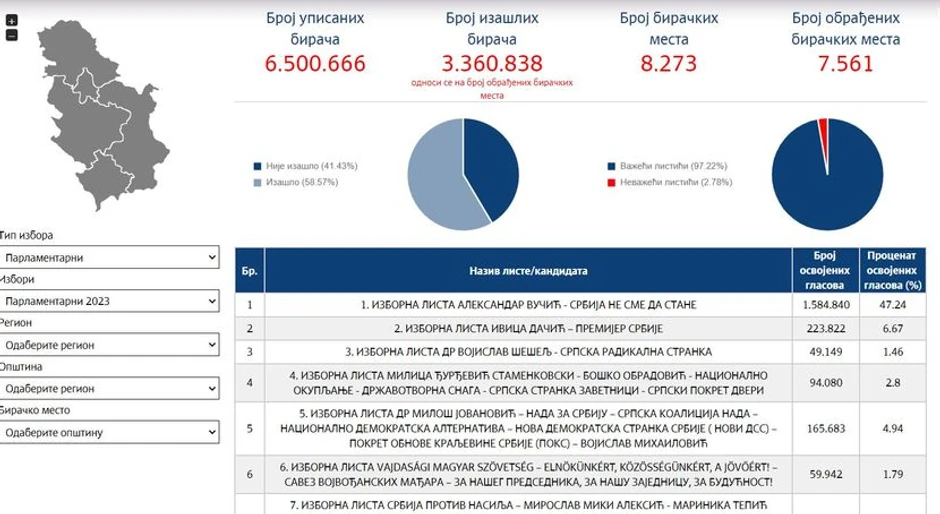Select the Ивица Дачић list row
Screen dimensions: 940x514
coord(580,329)
